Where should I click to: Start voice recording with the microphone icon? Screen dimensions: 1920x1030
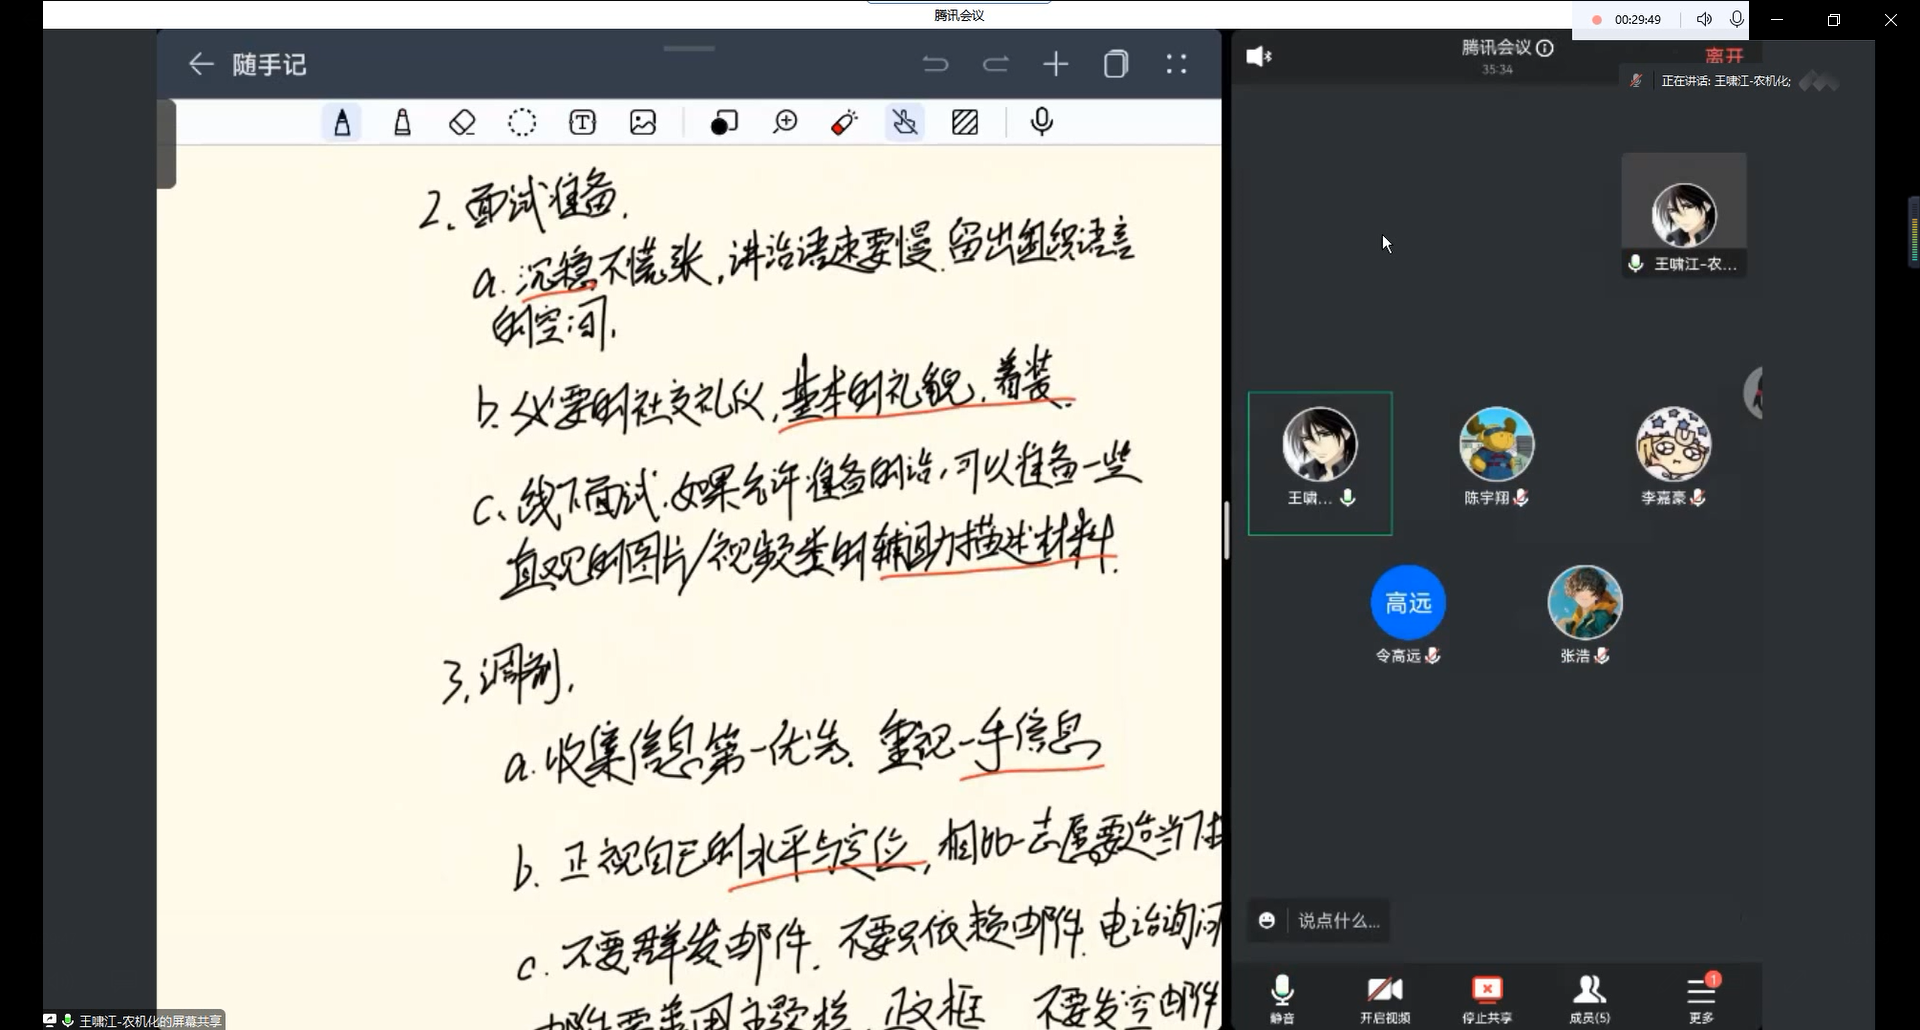(1041, 122)
